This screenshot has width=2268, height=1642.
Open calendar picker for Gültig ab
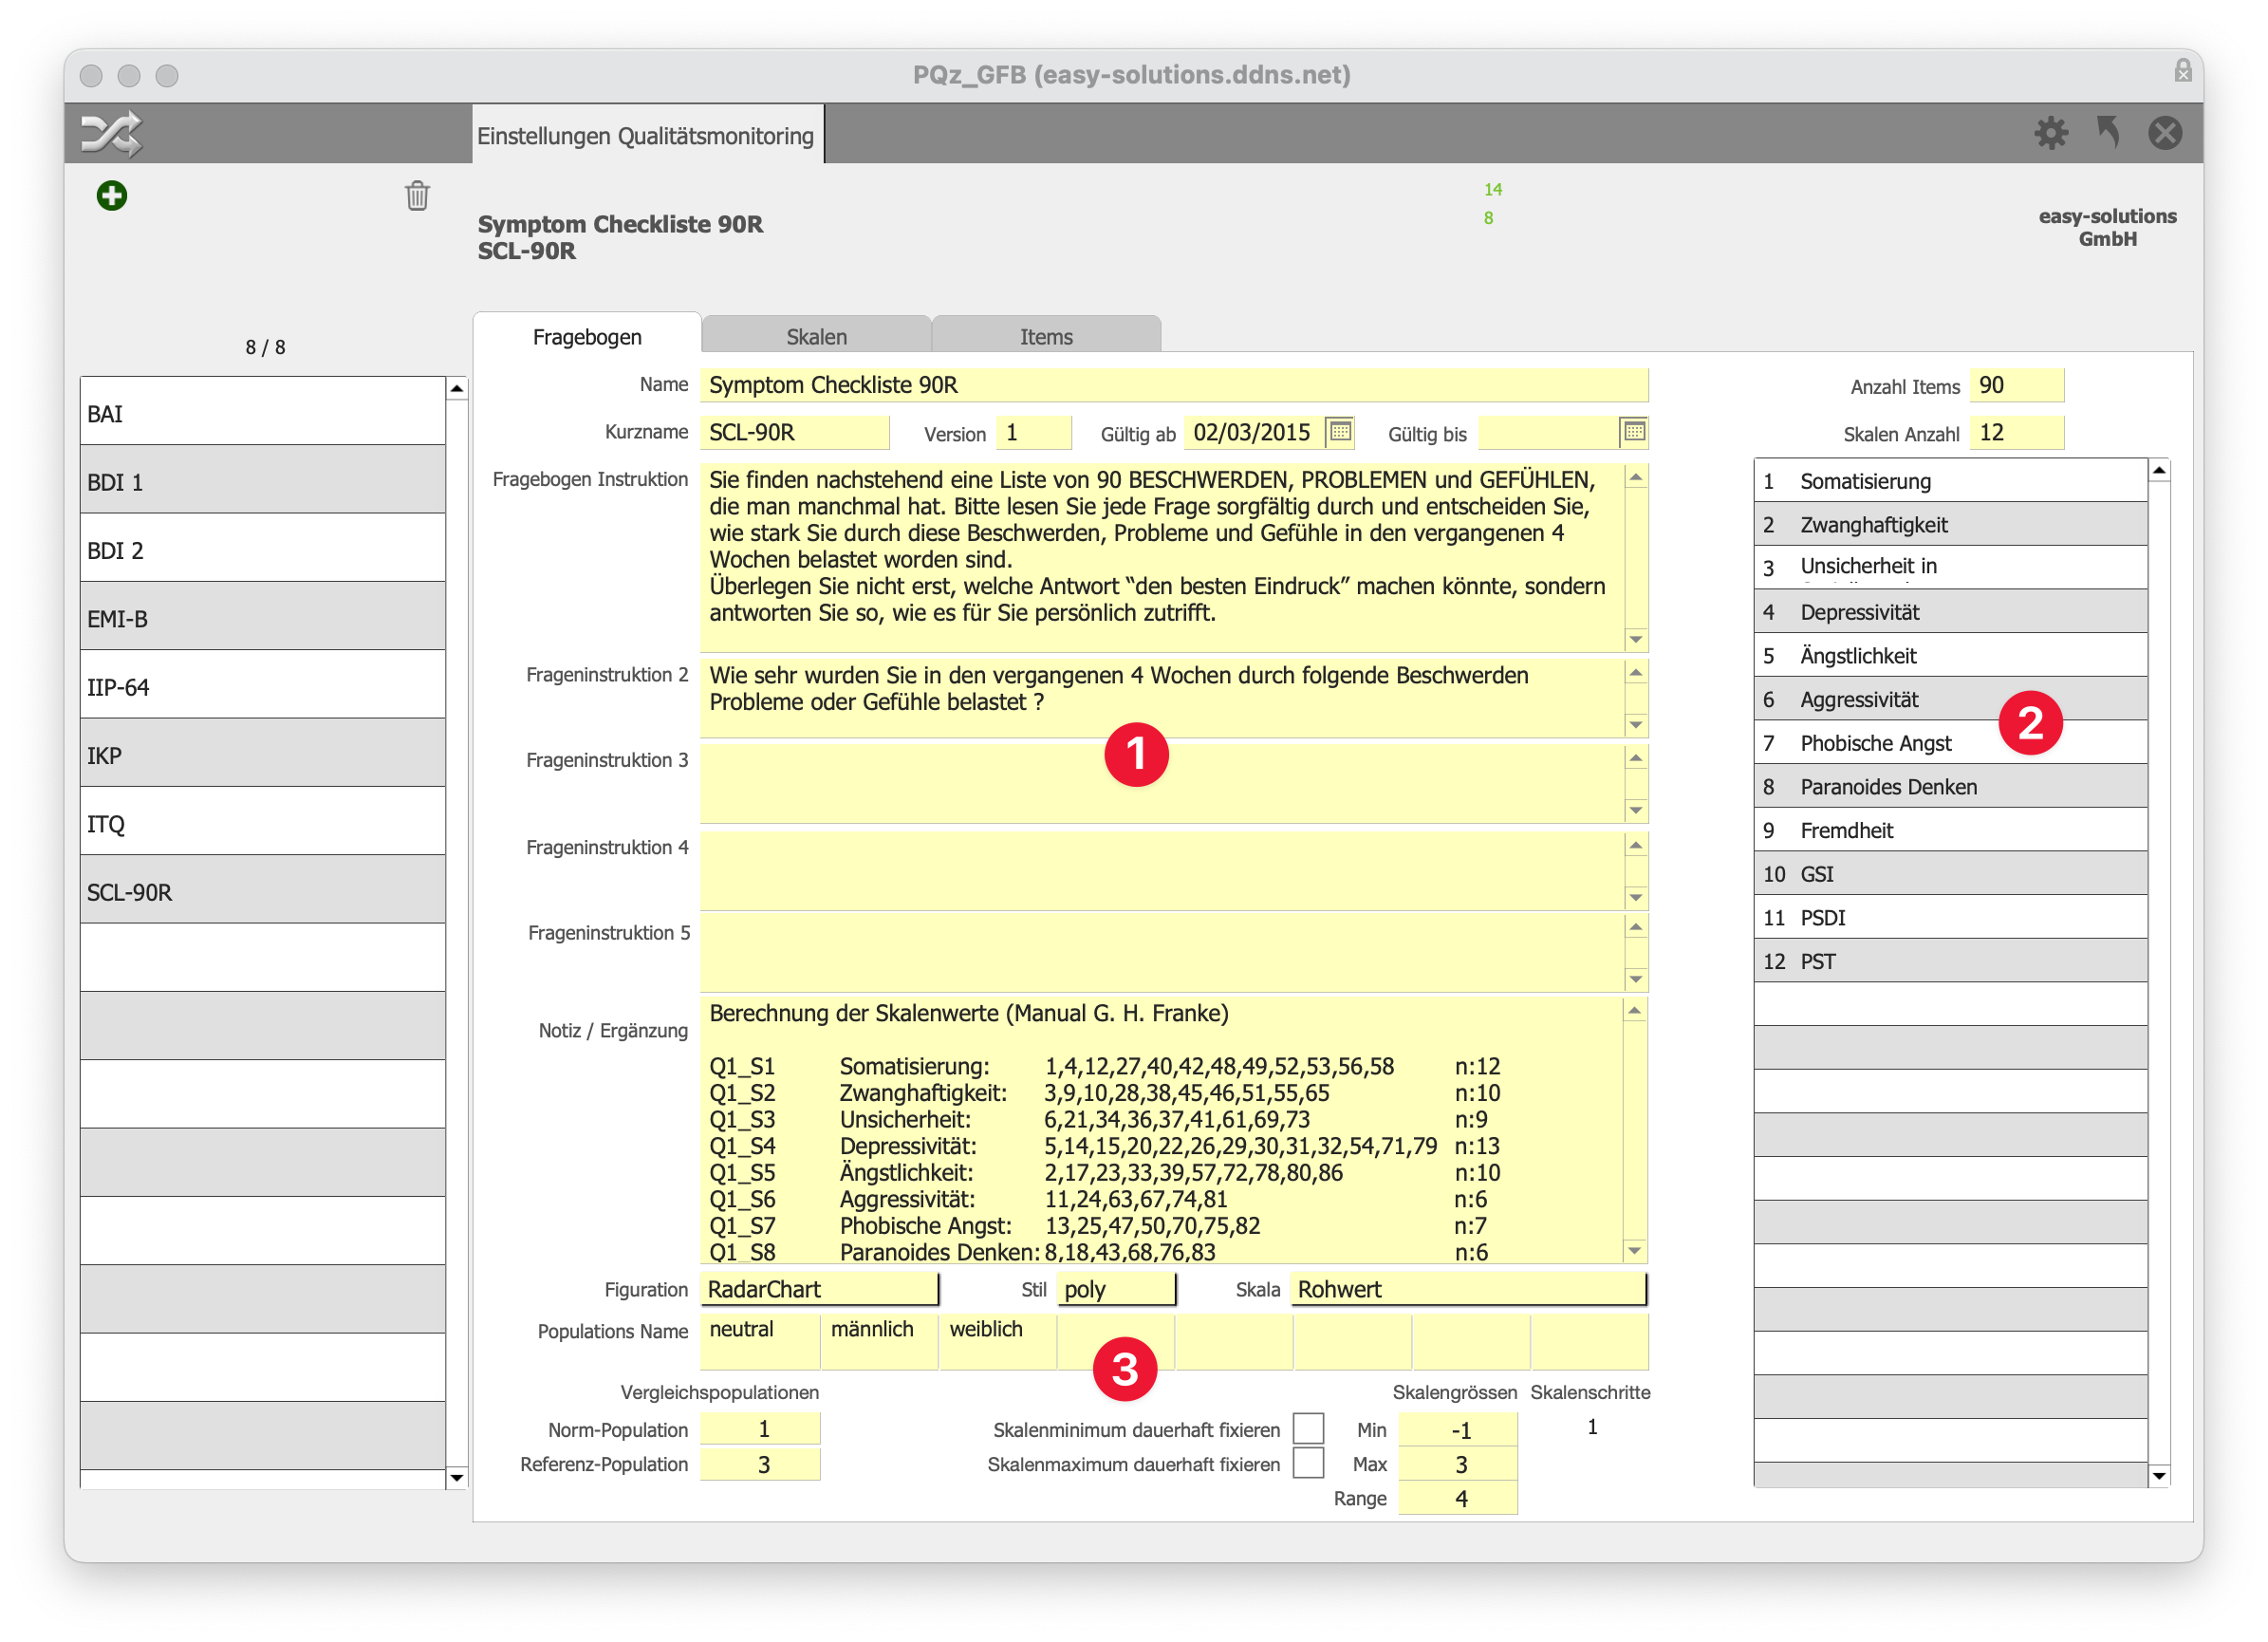click(1339, 432)
